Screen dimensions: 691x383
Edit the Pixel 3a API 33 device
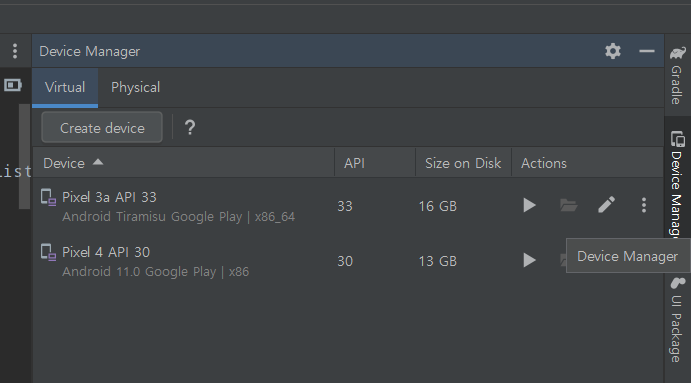606,205
